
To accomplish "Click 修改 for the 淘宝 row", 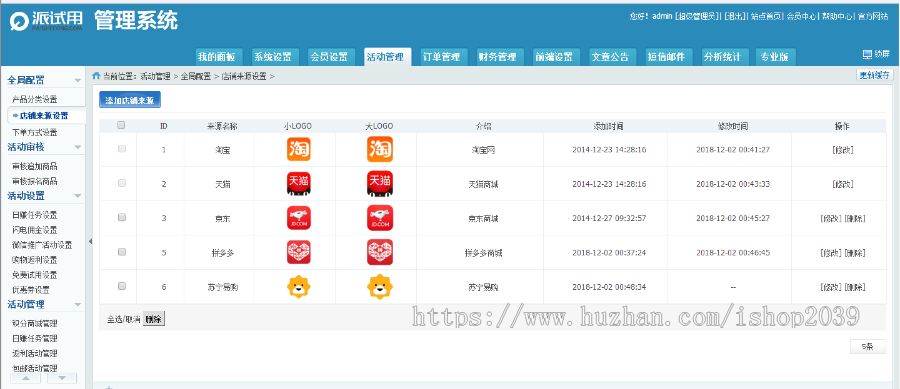I will pos(843,150).
